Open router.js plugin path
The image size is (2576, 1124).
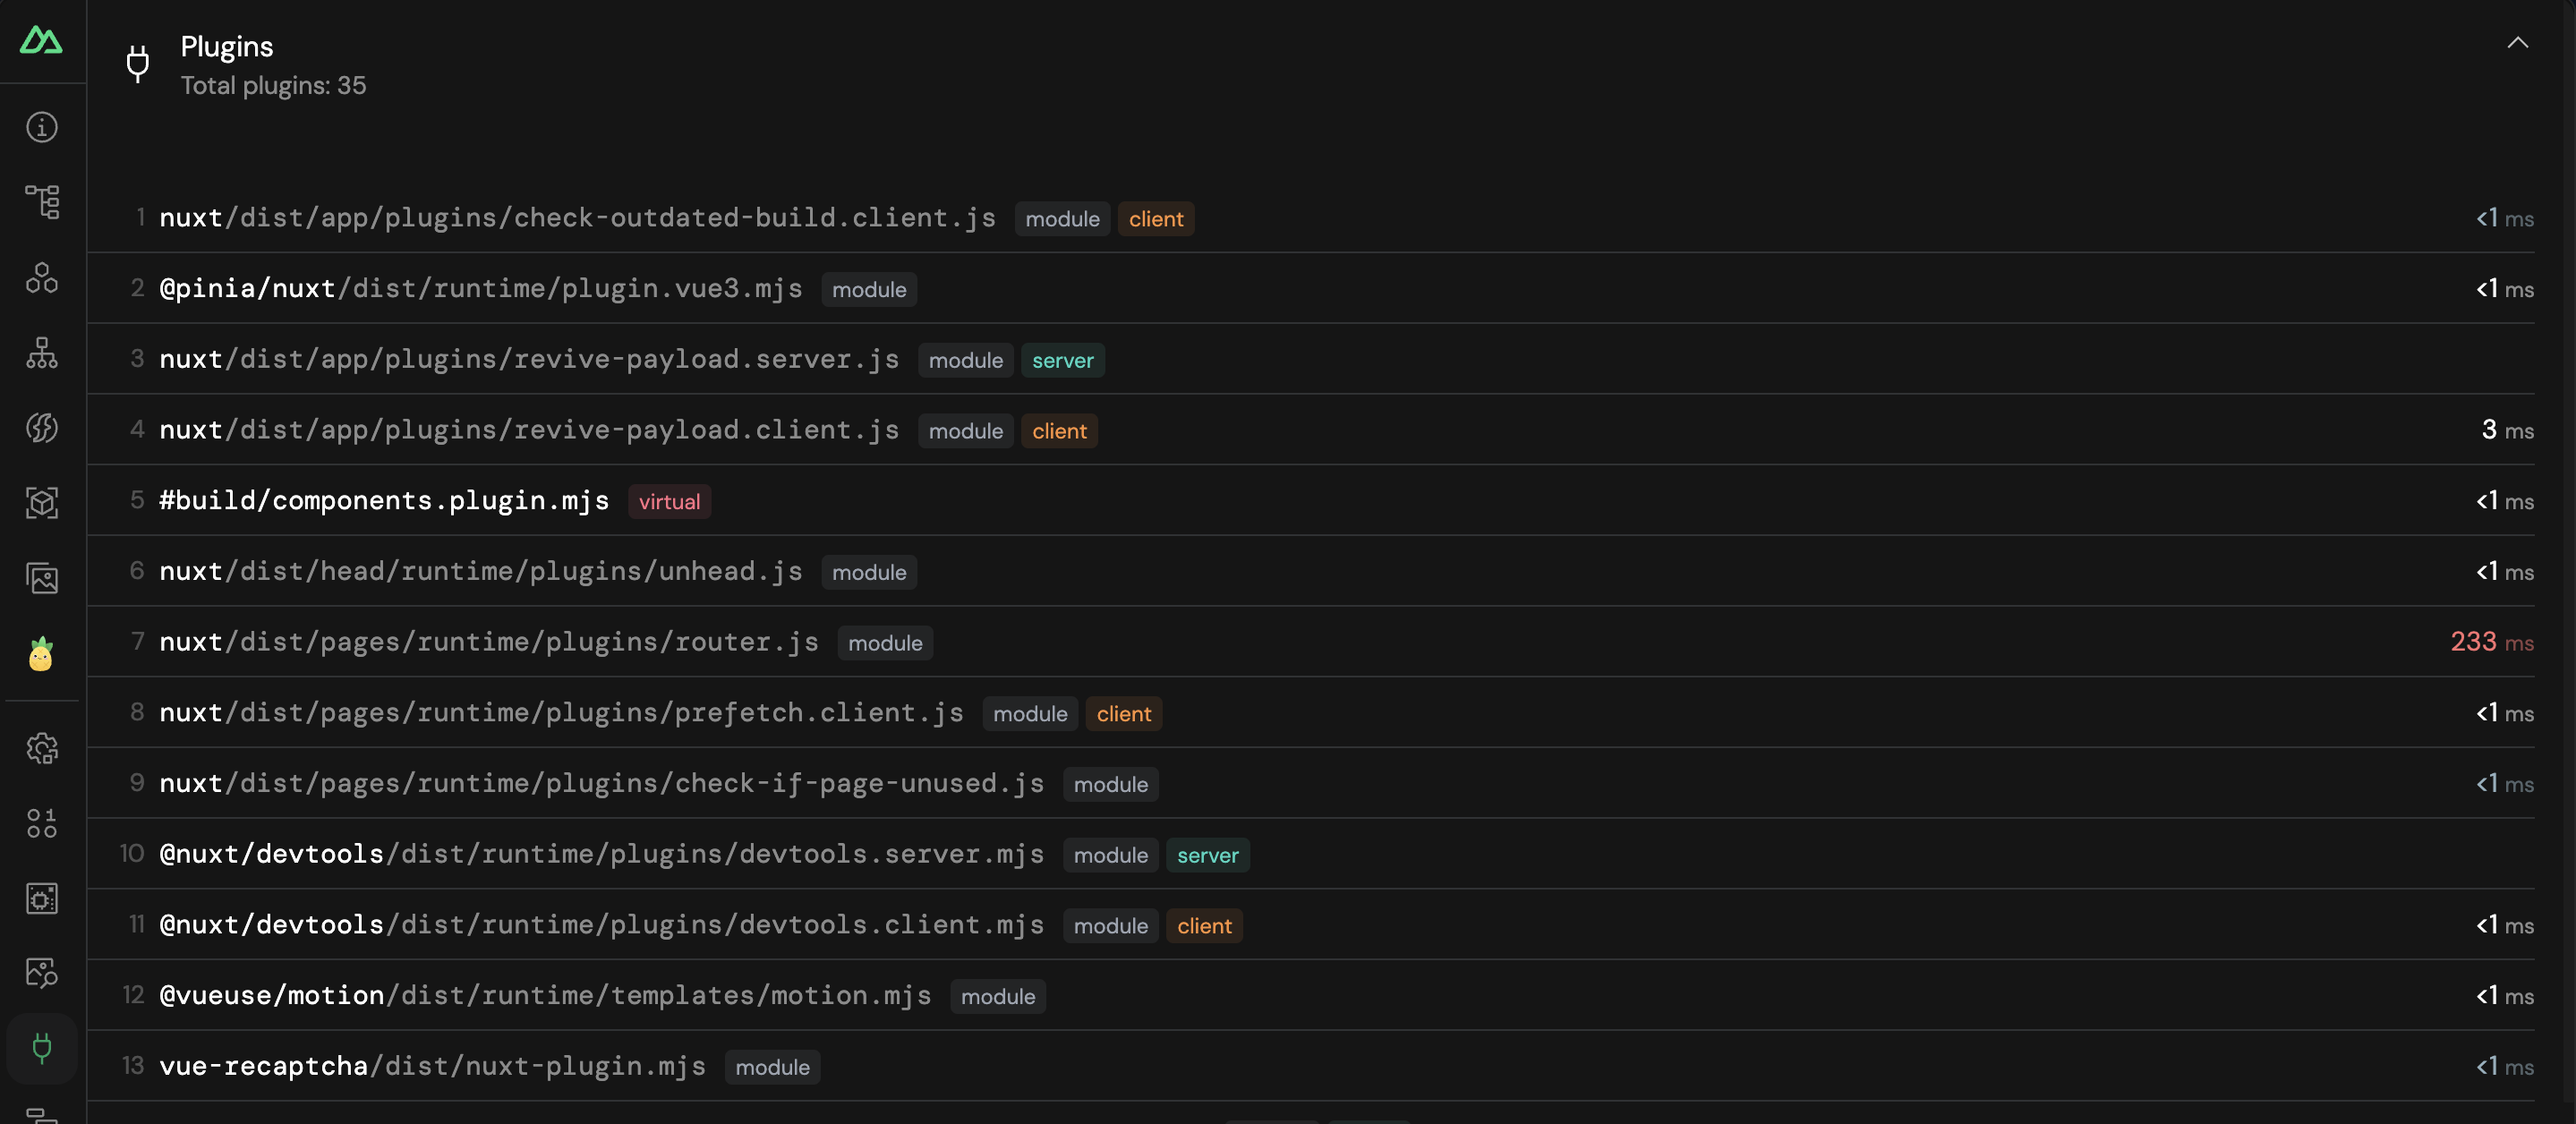(x=489, y=642)
